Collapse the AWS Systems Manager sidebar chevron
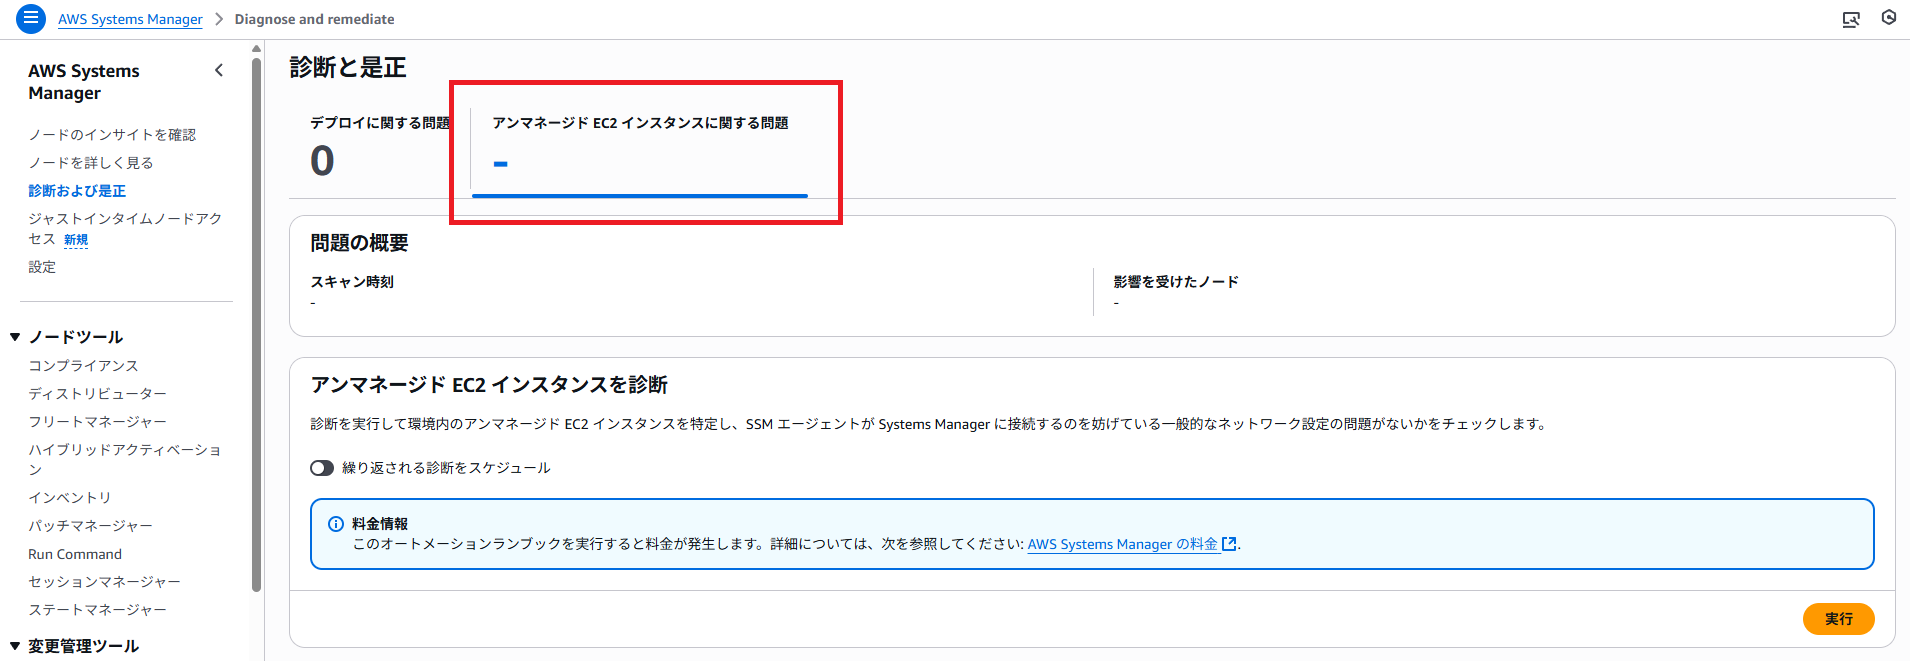This screenshot has width=1910, height=661. pos(219,70)
